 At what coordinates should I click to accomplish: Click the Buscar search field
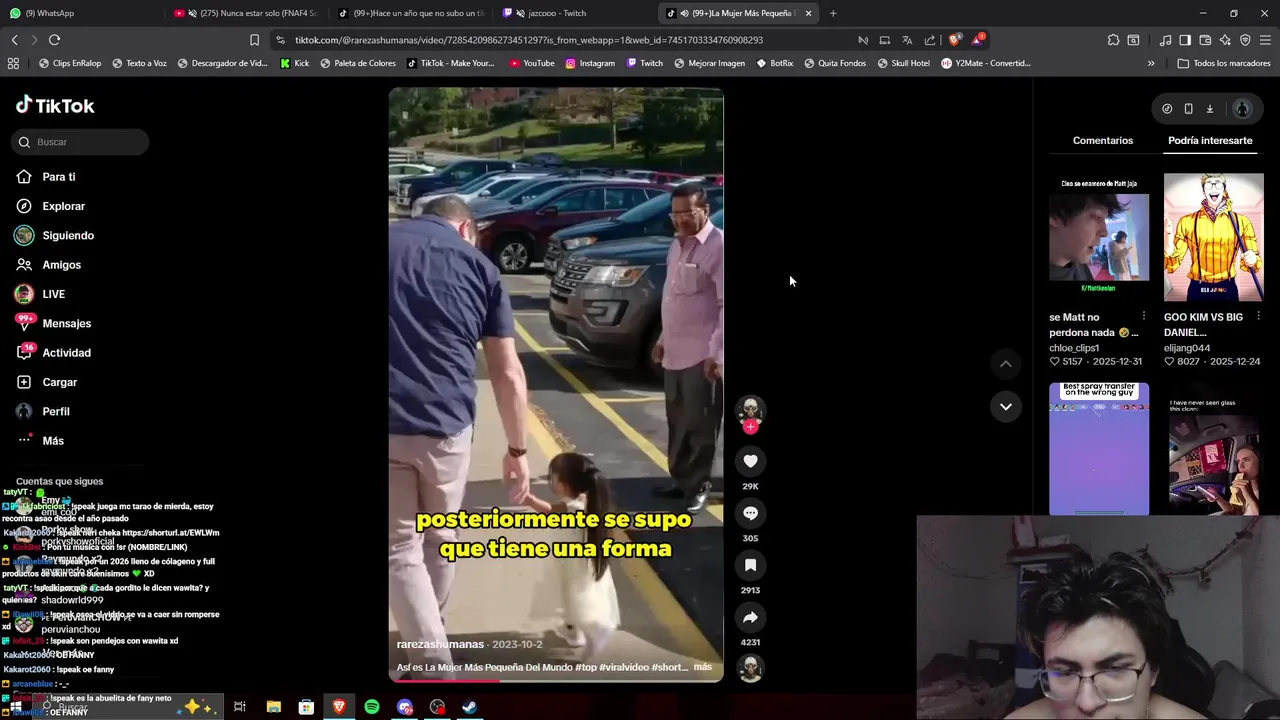pyautogui.click(x=80, y=142)
